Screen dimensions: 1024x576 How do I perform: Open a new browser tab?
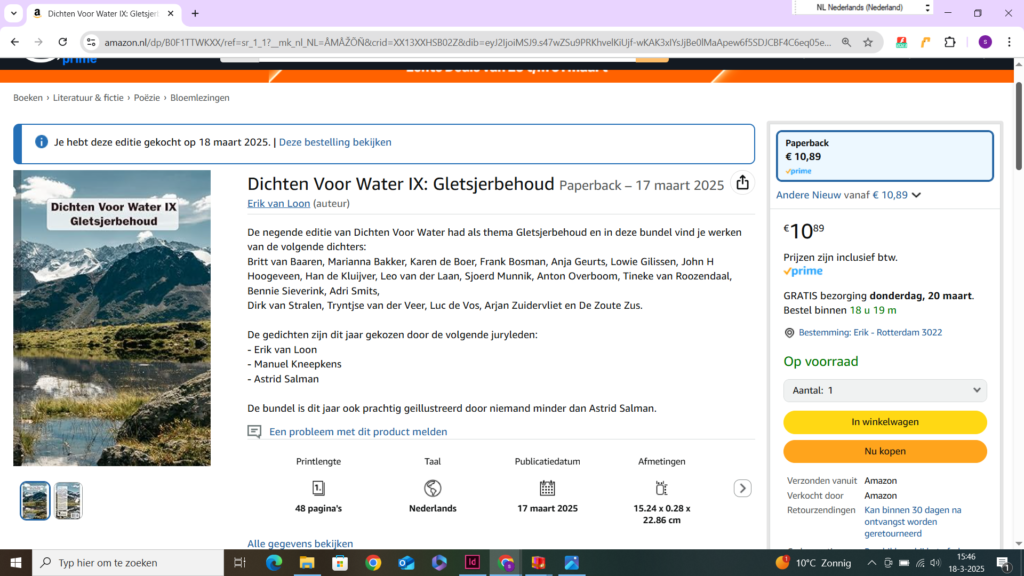point(195,14)
